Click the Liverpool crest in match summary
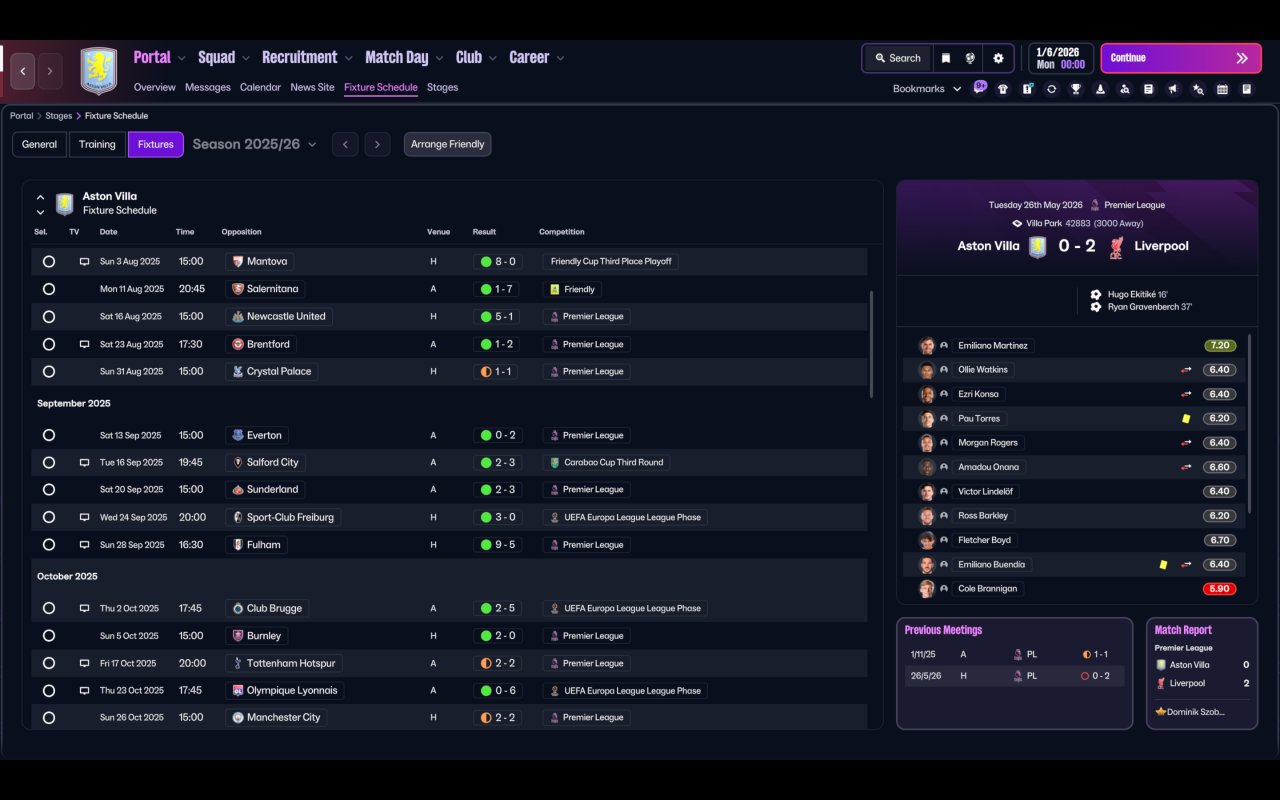 1116,246
